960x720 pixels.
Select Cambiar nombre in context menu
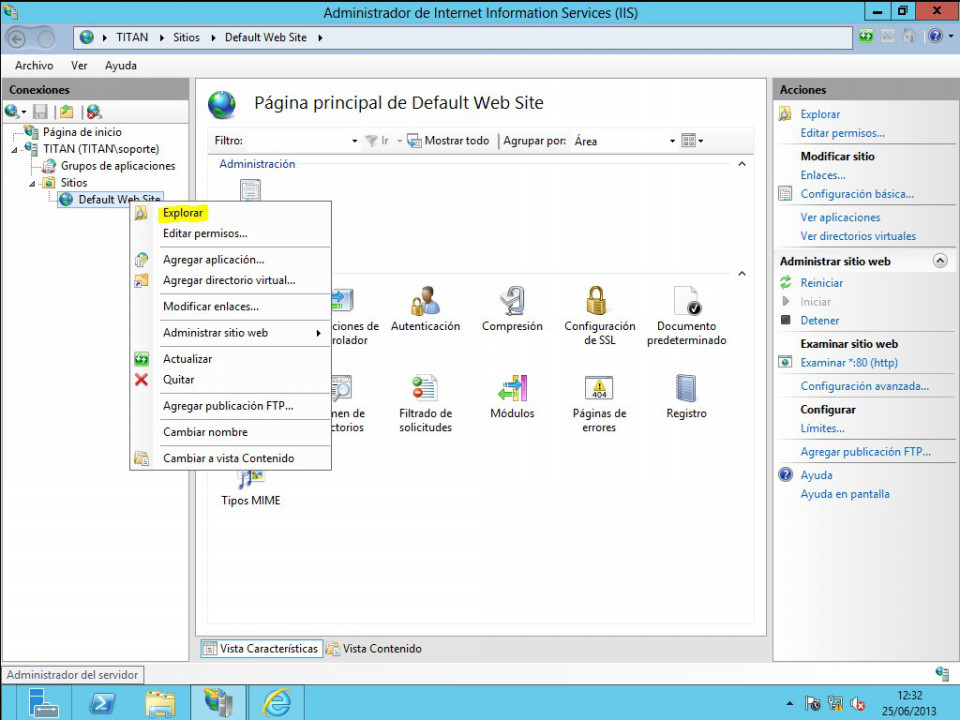tap(205, 432)
